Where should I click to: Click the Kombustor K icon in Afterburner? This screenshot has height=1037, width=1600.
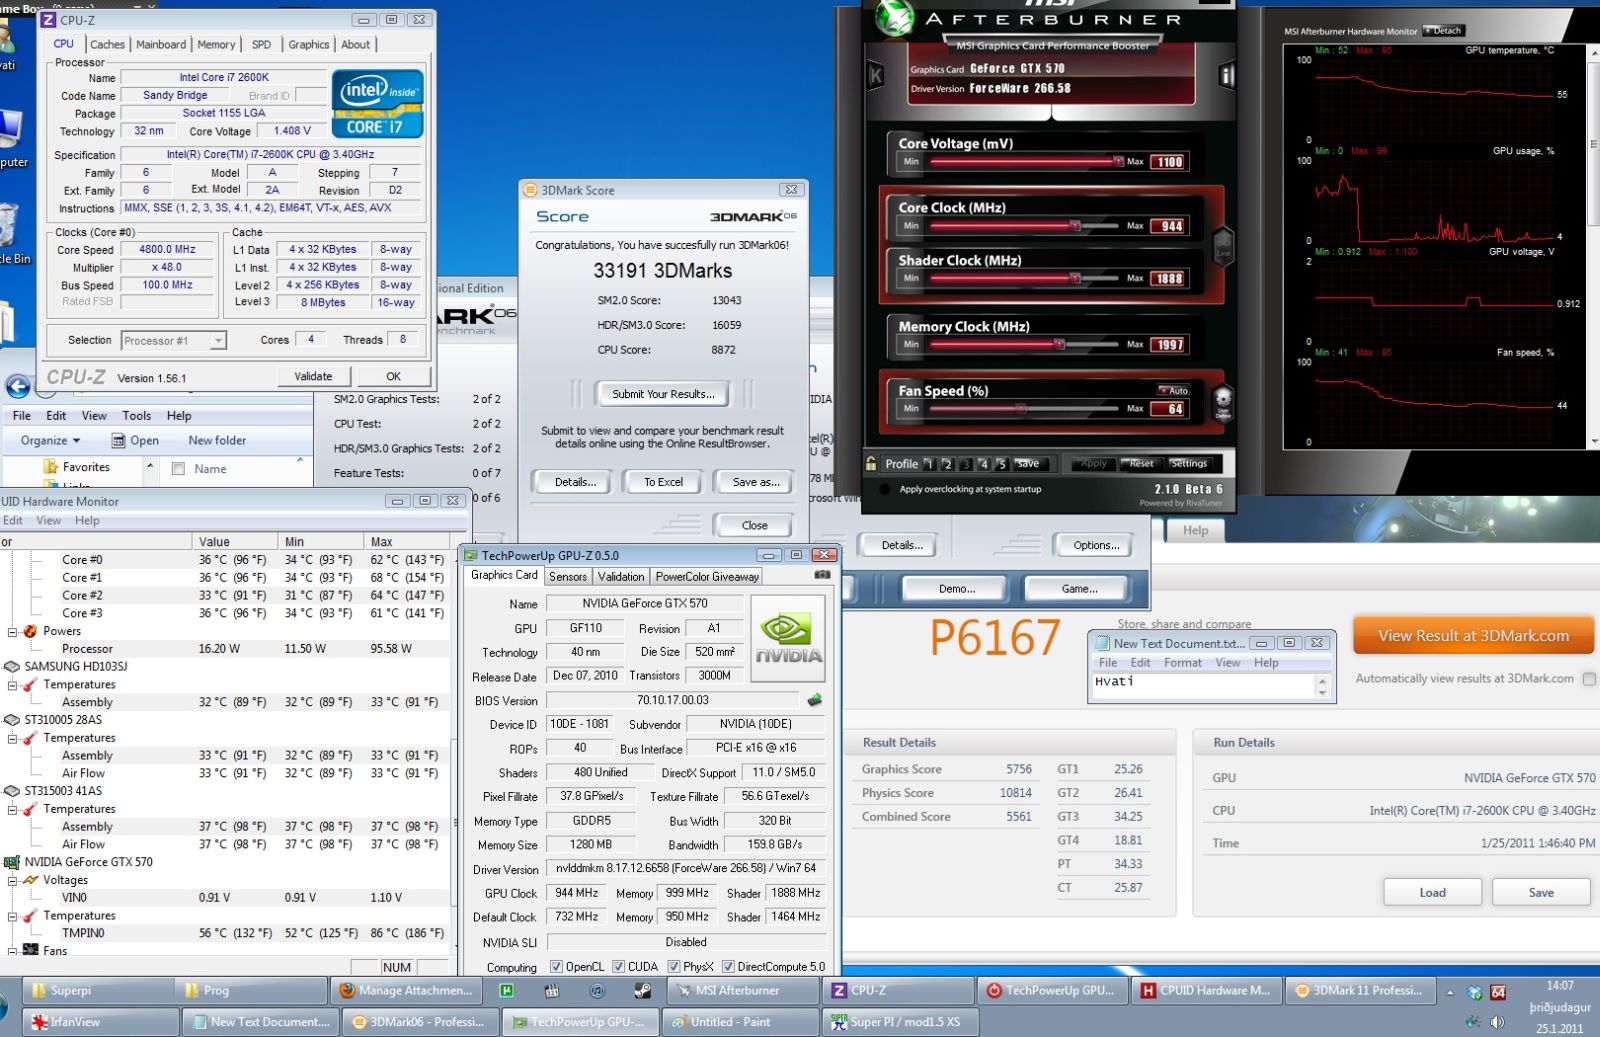tap(877, 75)
